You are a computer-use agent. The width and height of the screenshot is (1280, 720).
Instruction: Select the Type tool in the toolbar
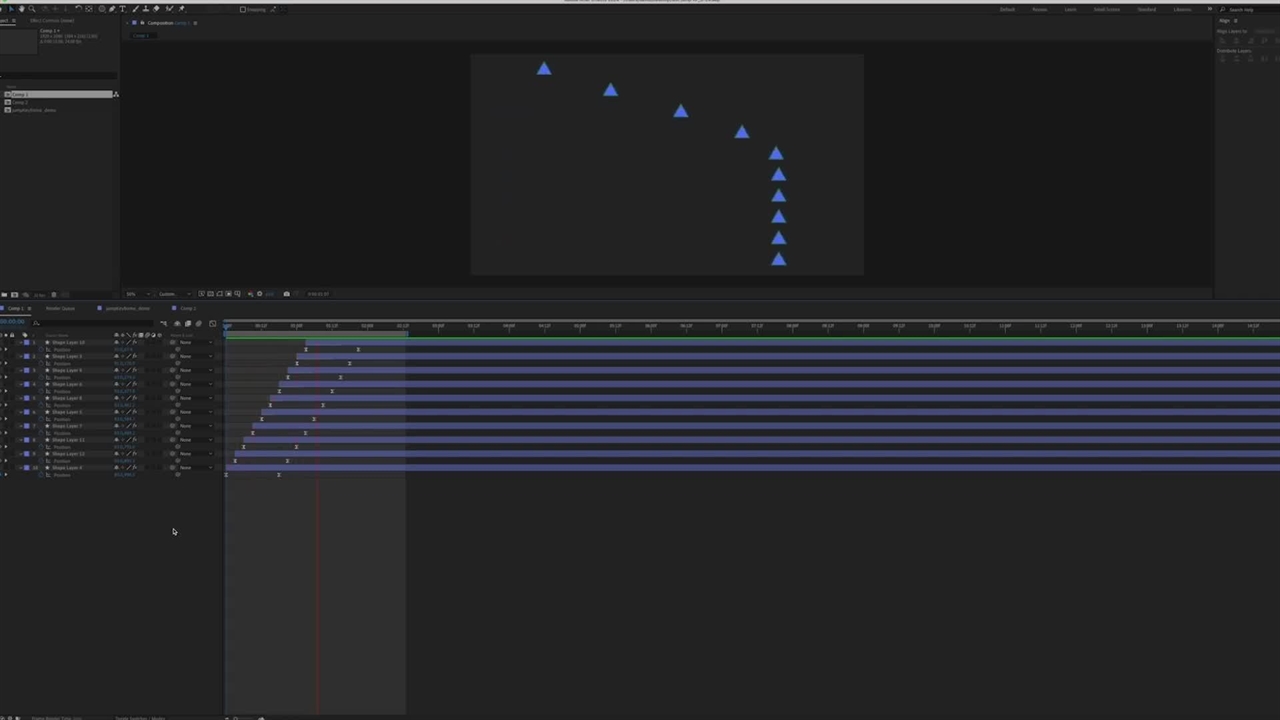[x=122, y=9]
